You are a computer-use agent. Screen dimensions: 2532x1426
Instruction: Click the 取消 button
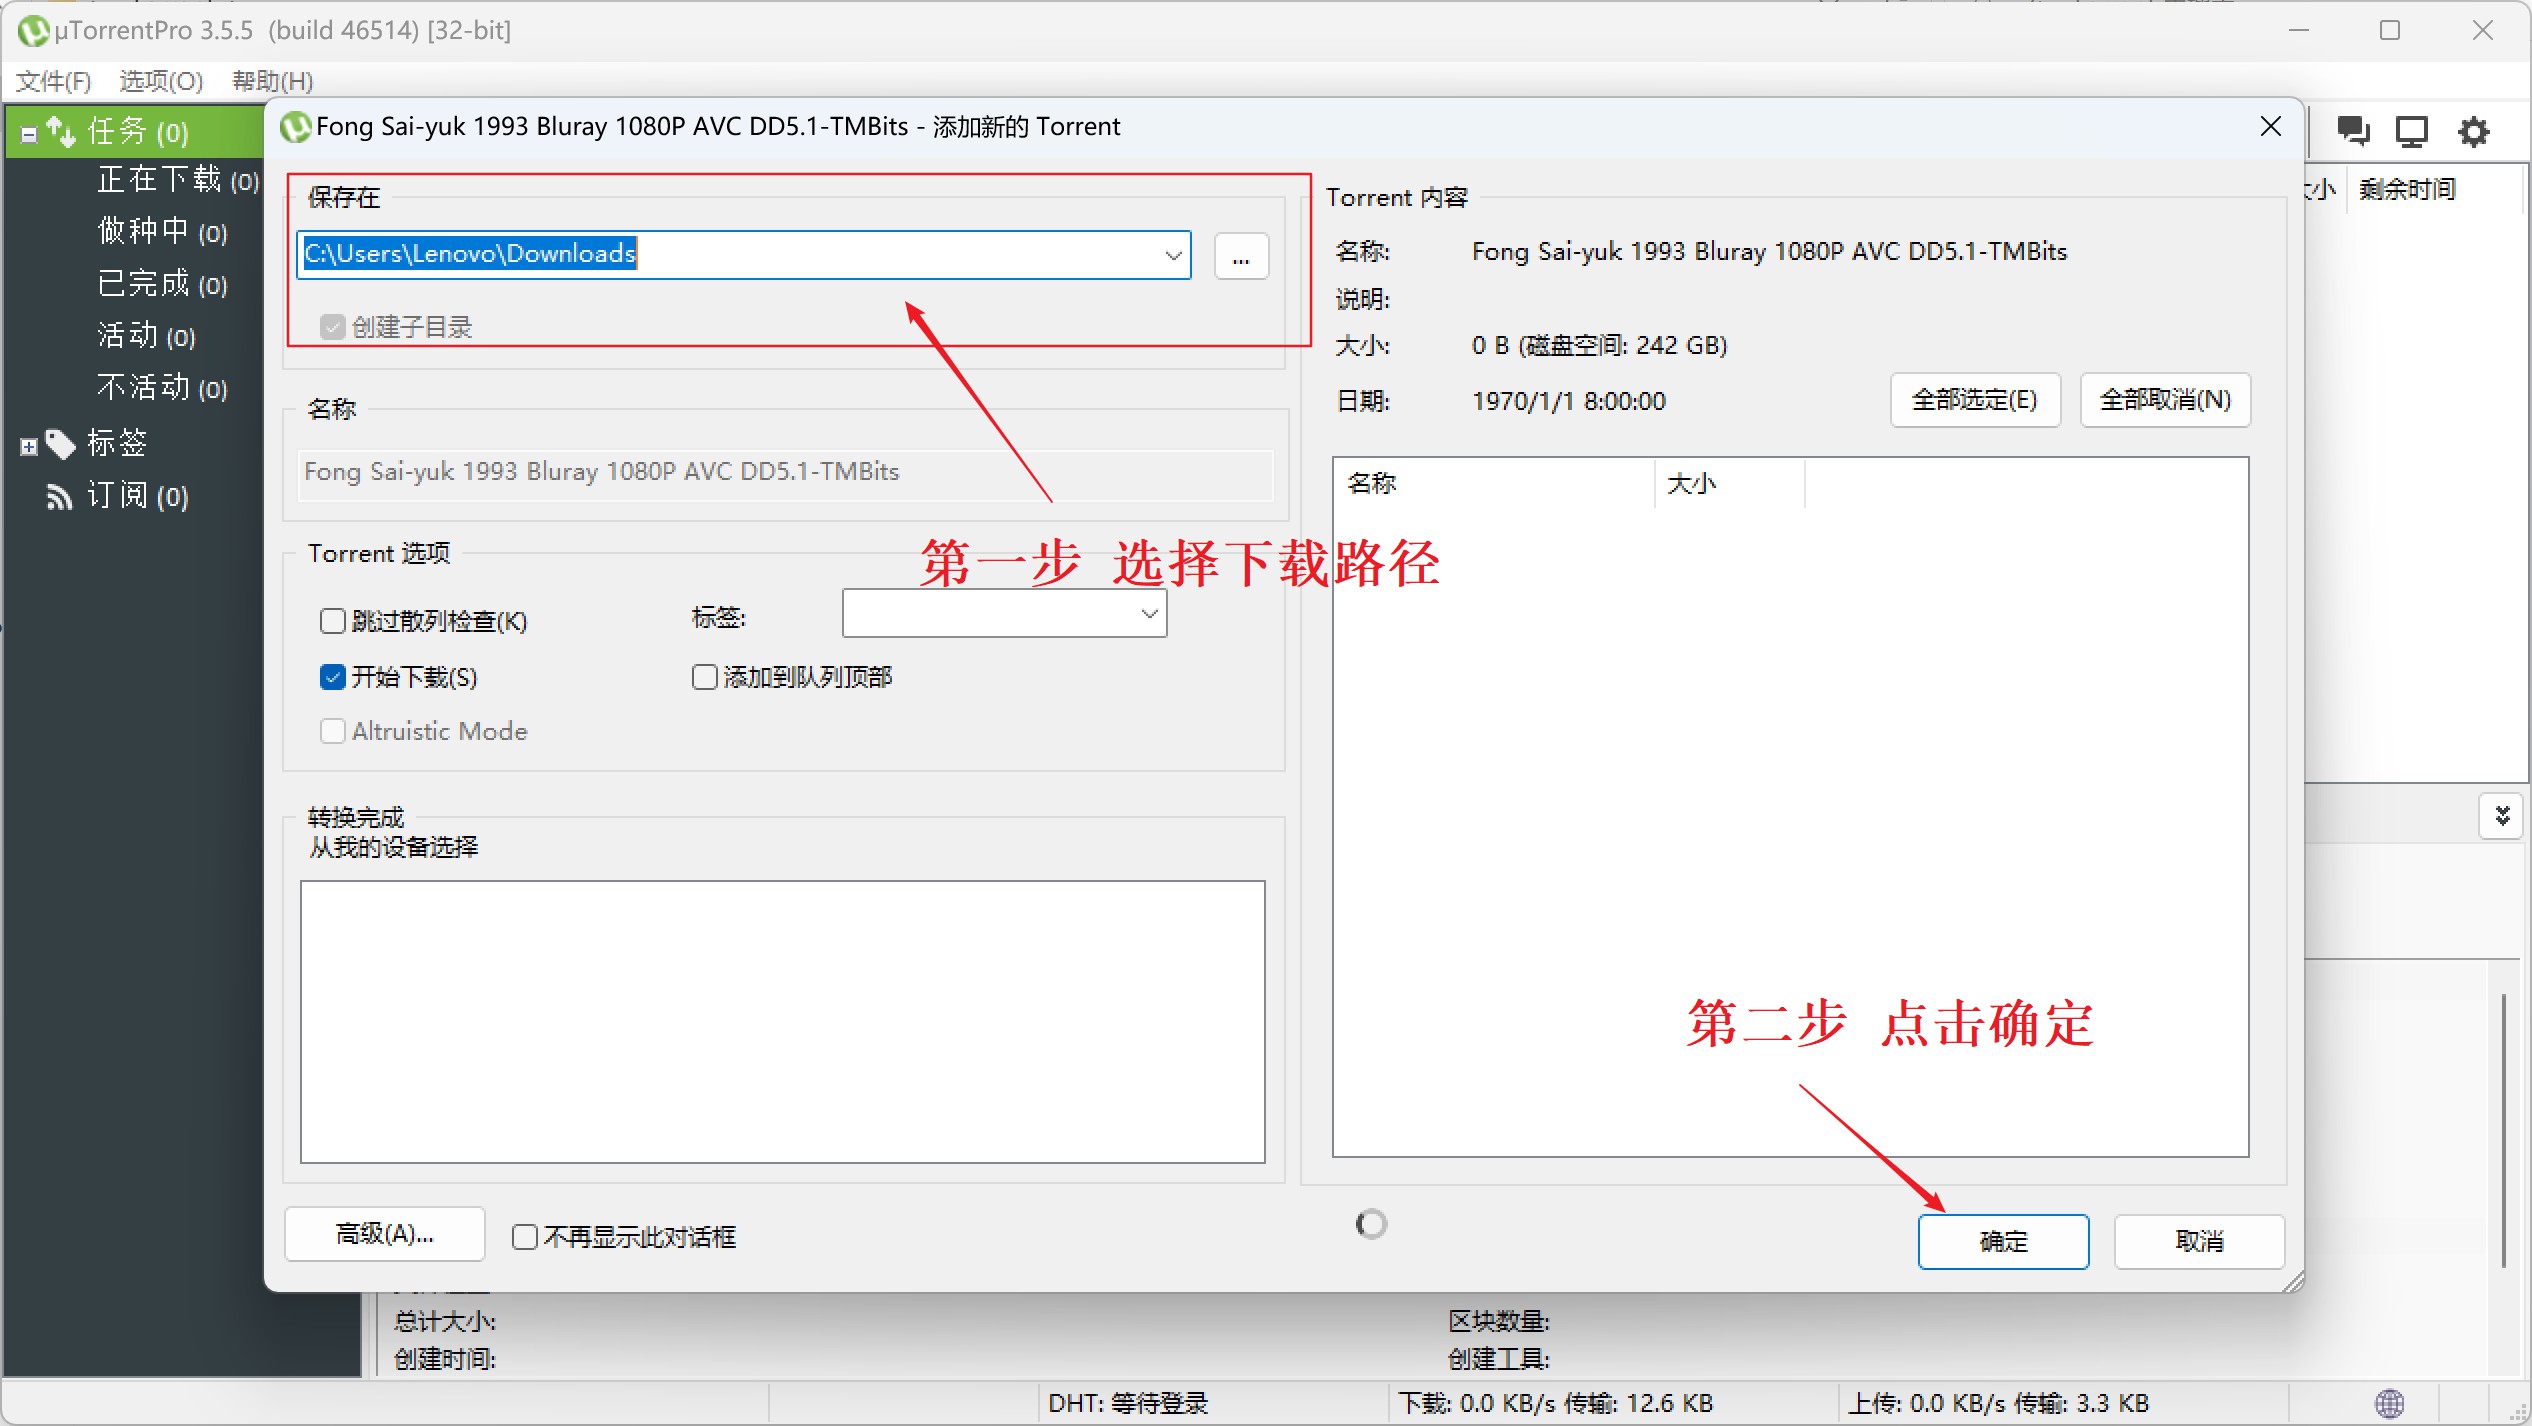(2199, 1241)
